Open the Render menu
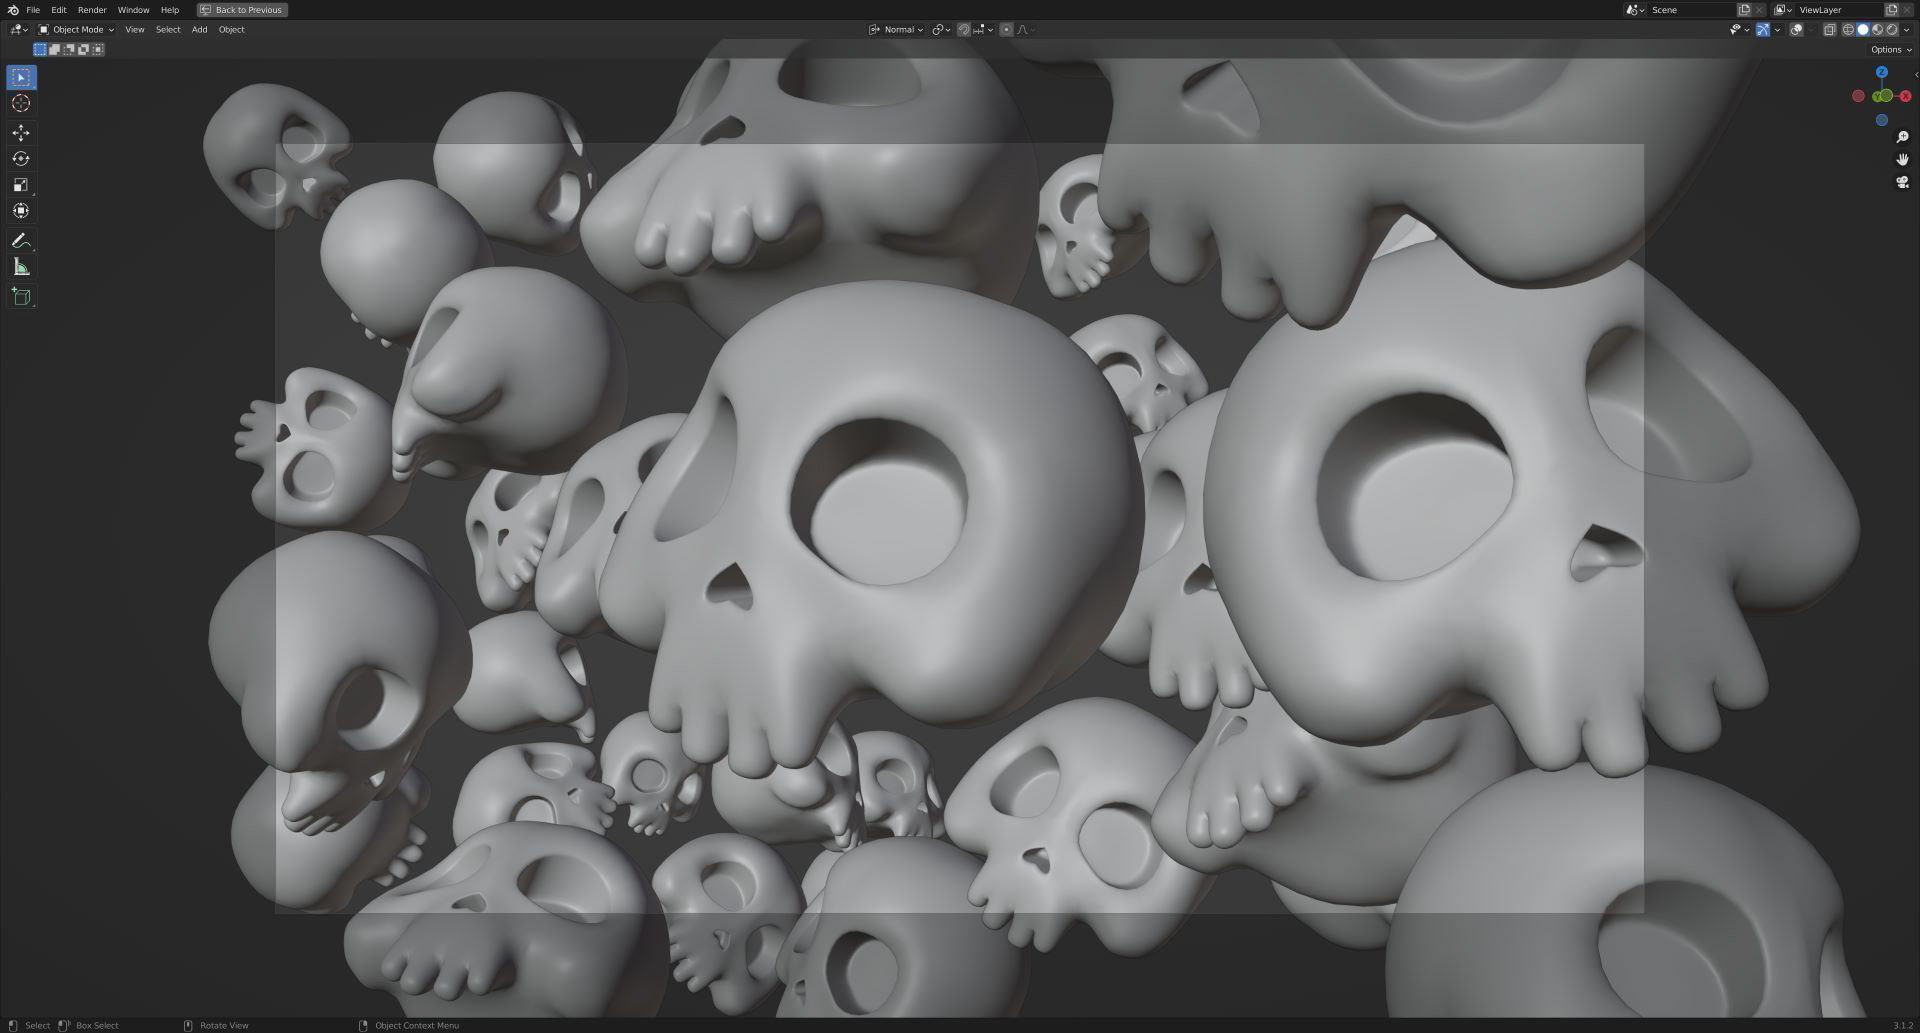 pyautogui.click(x=92, y=10)
